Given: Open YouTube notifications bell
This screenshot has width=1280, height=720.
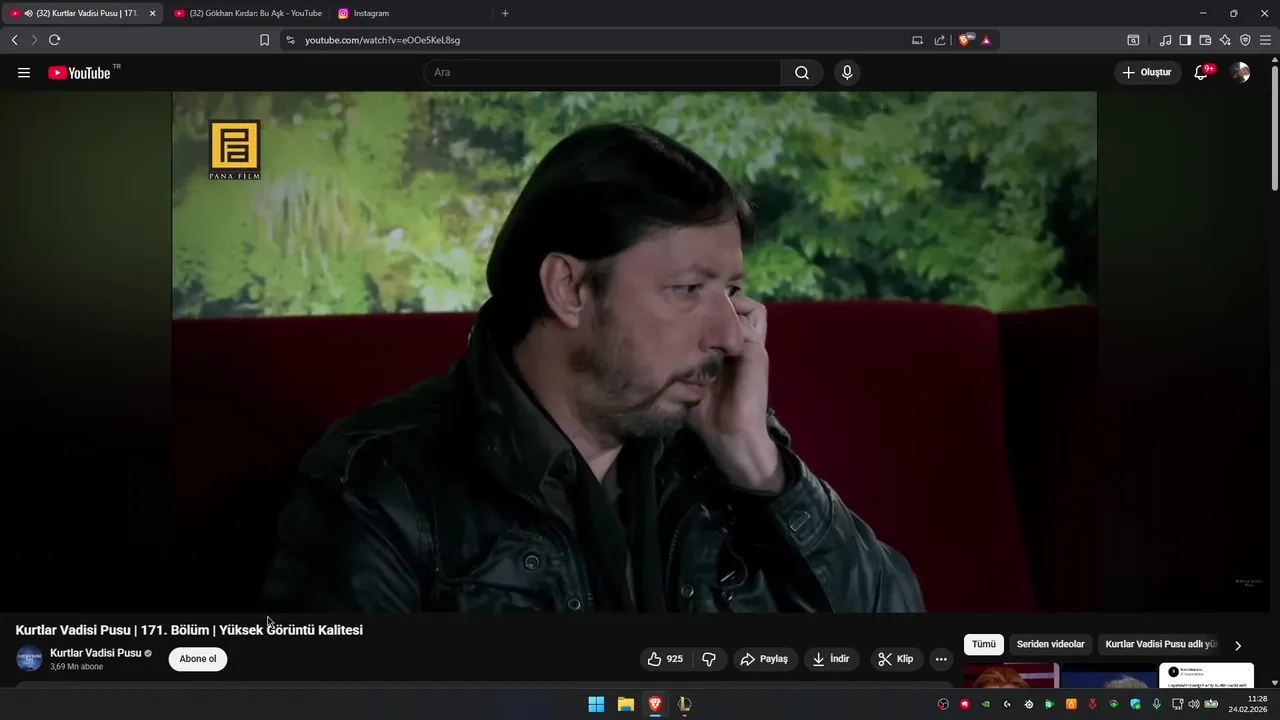Looking at the screenshot, I should (x=1202, y=72).
